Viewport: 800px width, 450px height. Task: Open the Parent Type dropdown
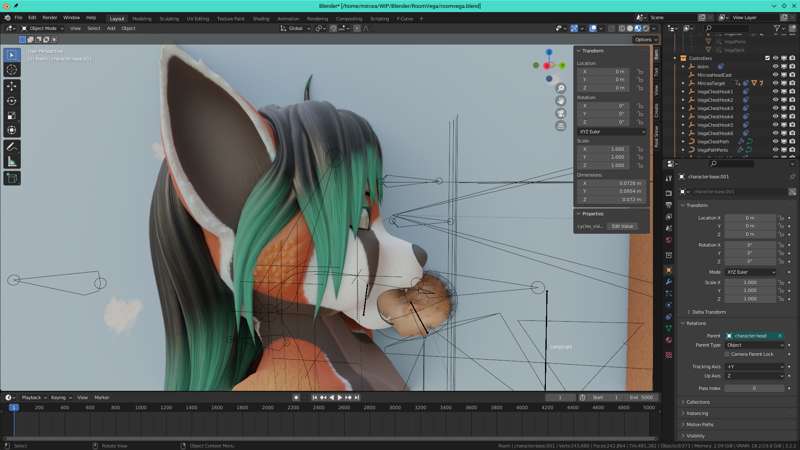click(x=755, y=345)
